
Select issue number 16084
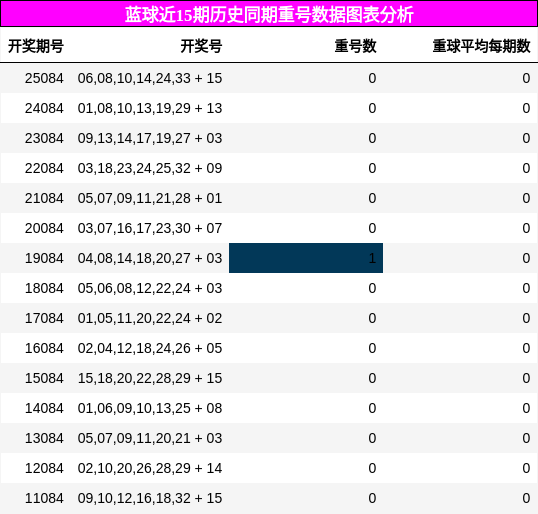pyautogui.click(x=44, y=348)
